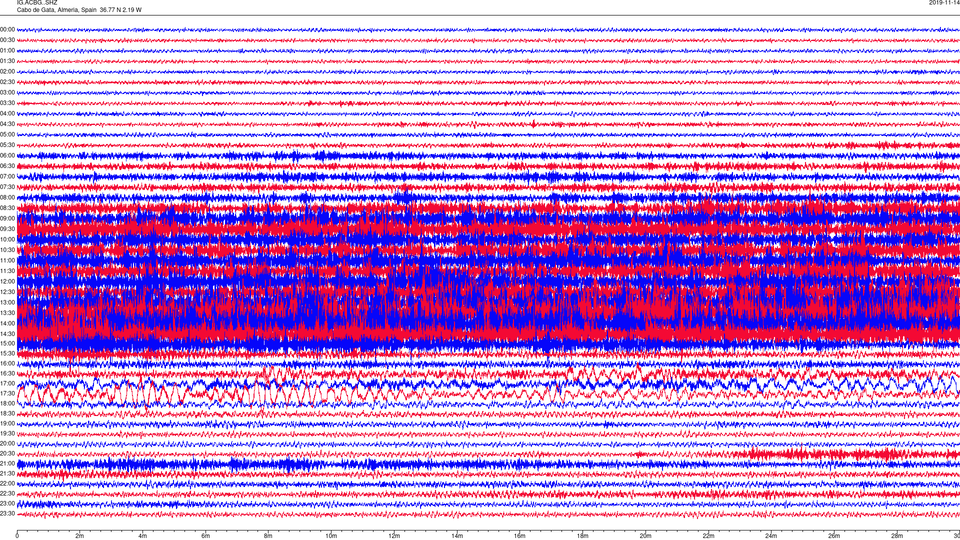Select the 04:30 time row label
Viewport: 960px width, 540px height.
coord(7,124)
